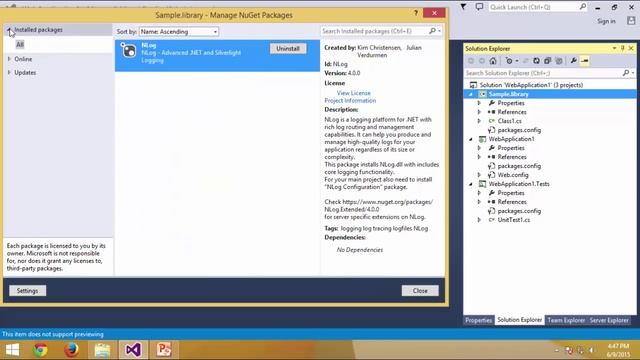The height and width of the screenshot is (360, 640).
Task: Open the account settings avatar icon
Action: click(x=631, y=21)
